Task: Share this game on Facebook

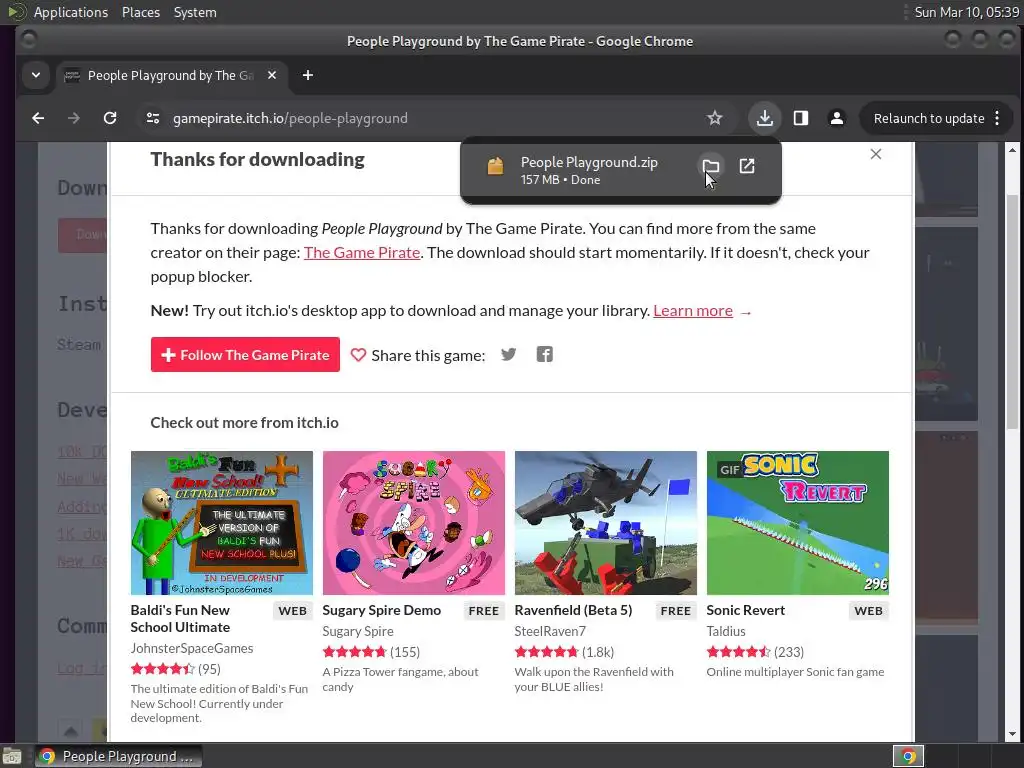Action: [544, 355]
